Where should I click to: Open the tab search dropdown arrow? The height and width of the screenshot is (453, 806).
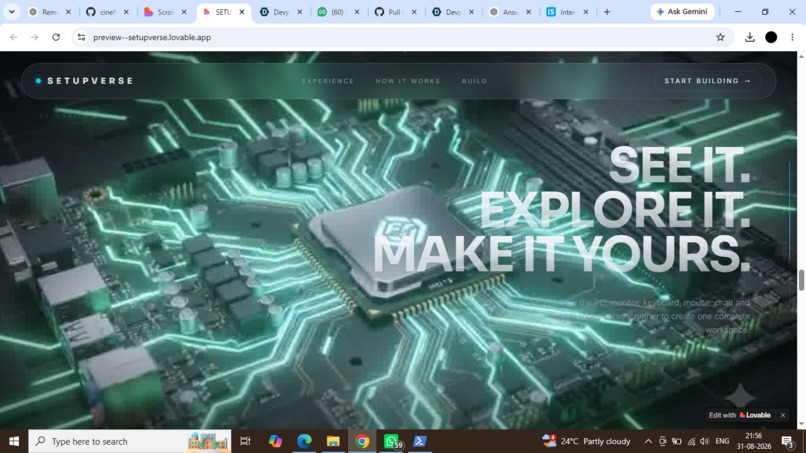(11, 11)
